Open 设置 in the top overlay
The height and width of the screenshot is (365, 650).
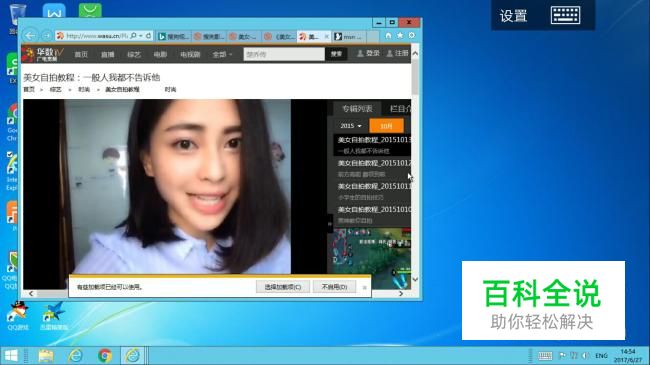point(513,16)
